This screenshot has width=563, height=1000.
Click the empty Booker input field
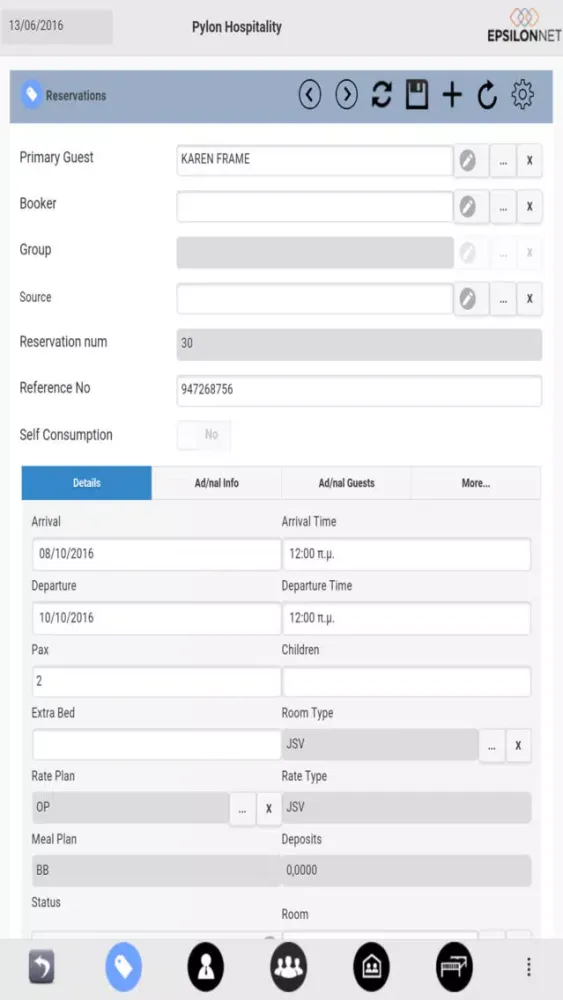[315, 207]
